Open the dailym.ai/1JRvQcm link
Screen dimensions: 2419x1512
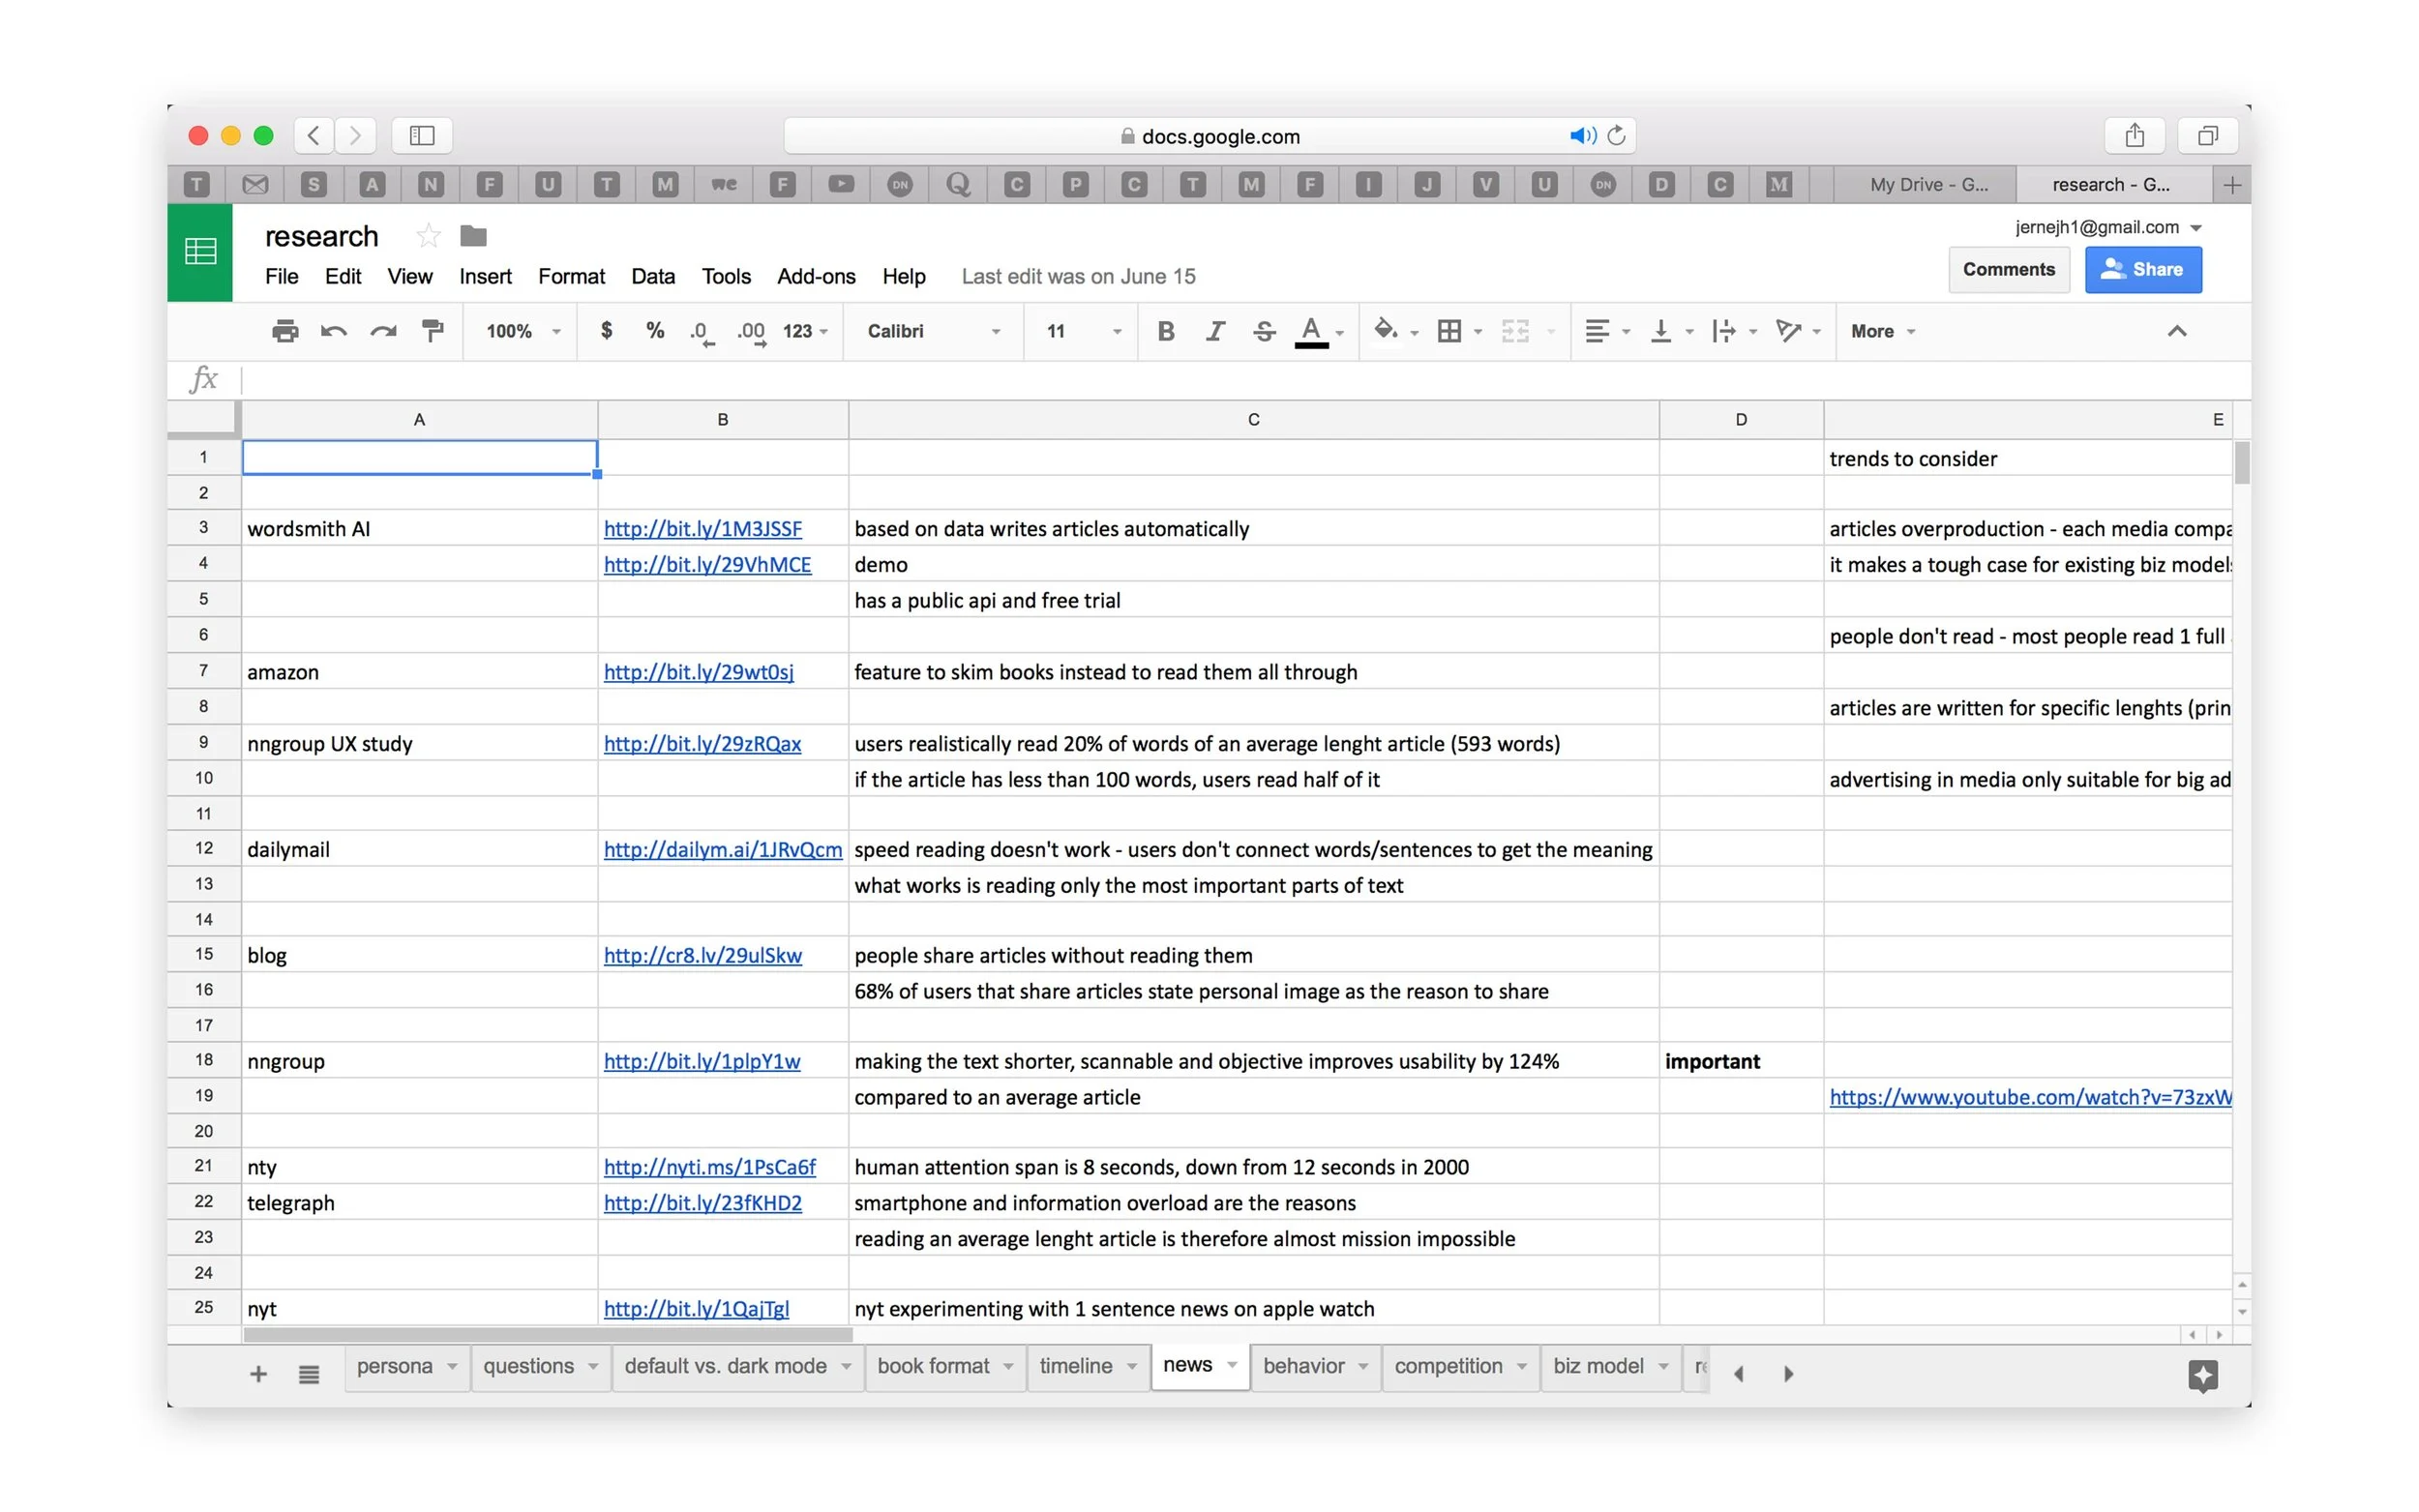[x=723, y=849]
